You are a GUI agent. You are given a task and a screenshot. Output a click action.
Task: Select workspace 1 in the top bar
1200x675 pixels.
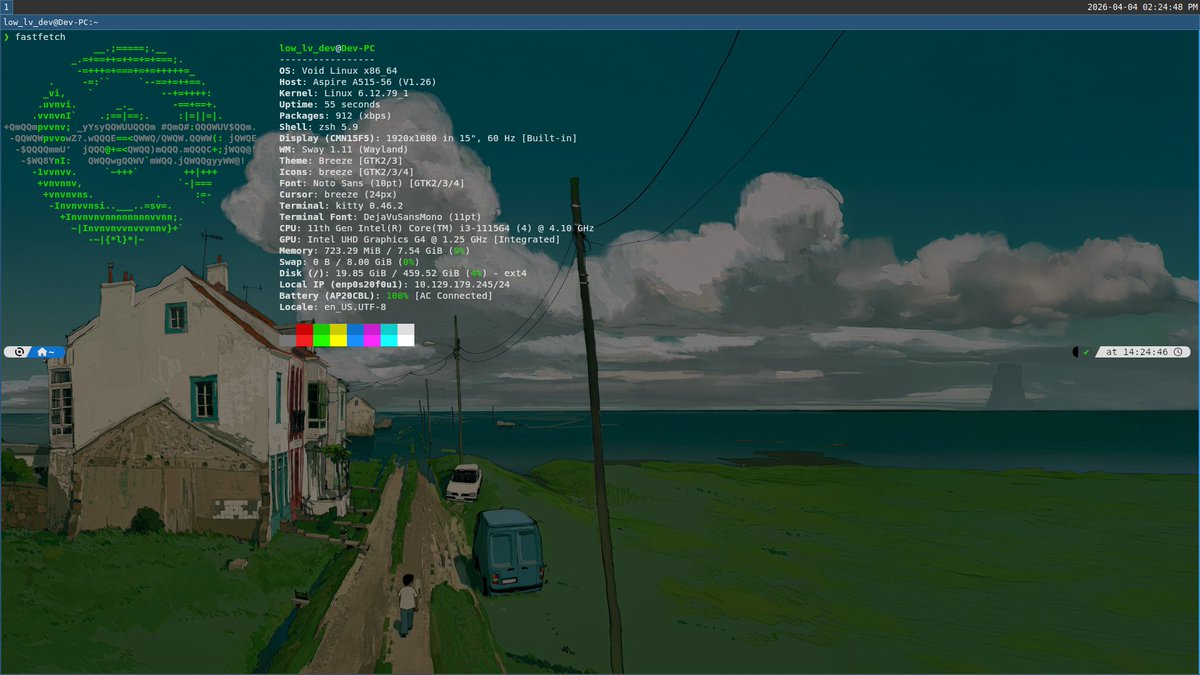click(x=5, y=5)
